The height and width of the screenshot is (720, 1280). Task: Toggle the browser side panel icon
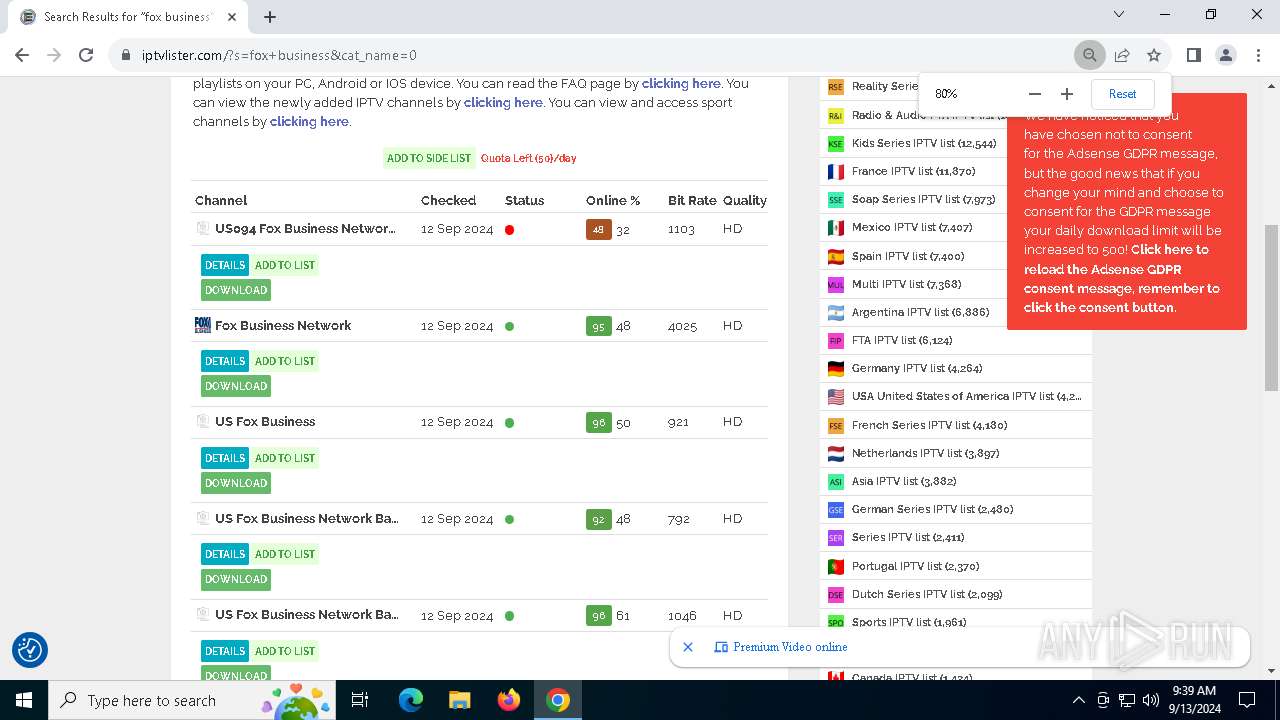pos(1193,55)
